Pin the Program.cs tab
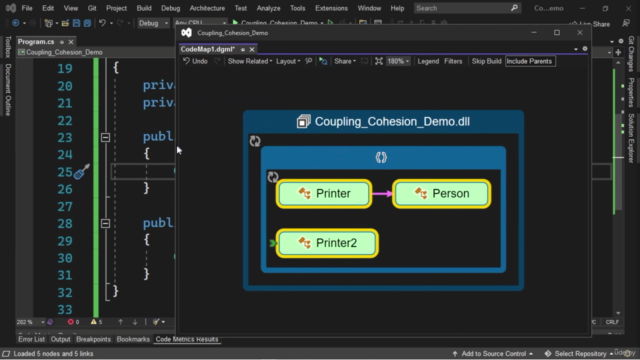The image size is (640, 360). (62, 42)
